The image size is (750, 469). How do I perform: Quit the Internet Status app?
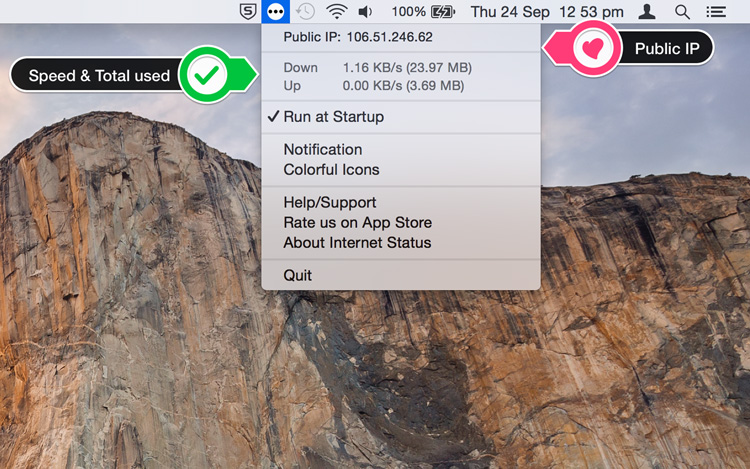[297, 275]
